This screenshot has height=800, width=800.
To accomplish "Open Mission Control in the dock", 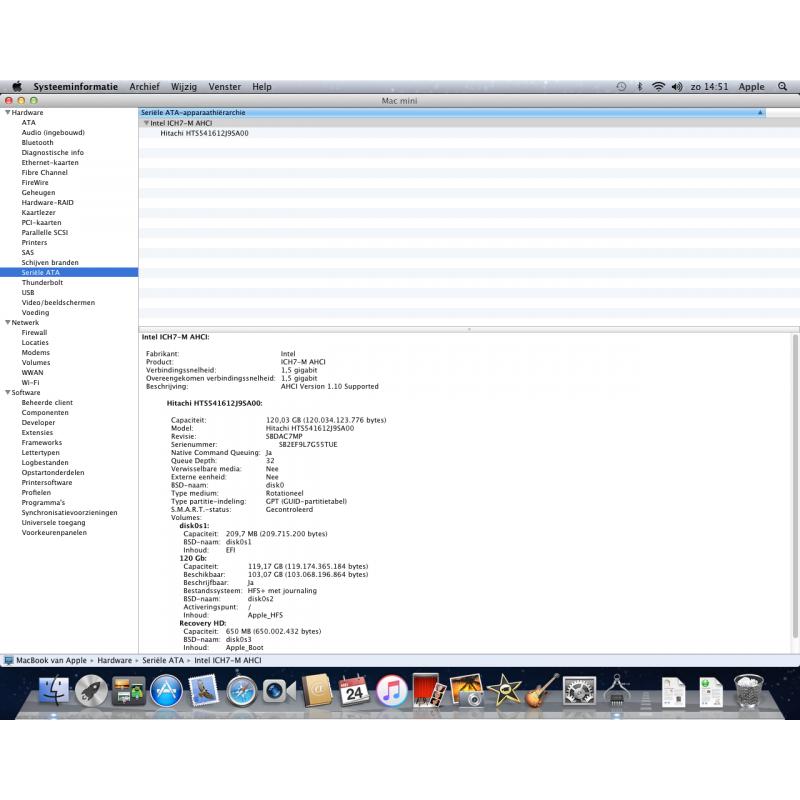I will (x=129, y=691).
